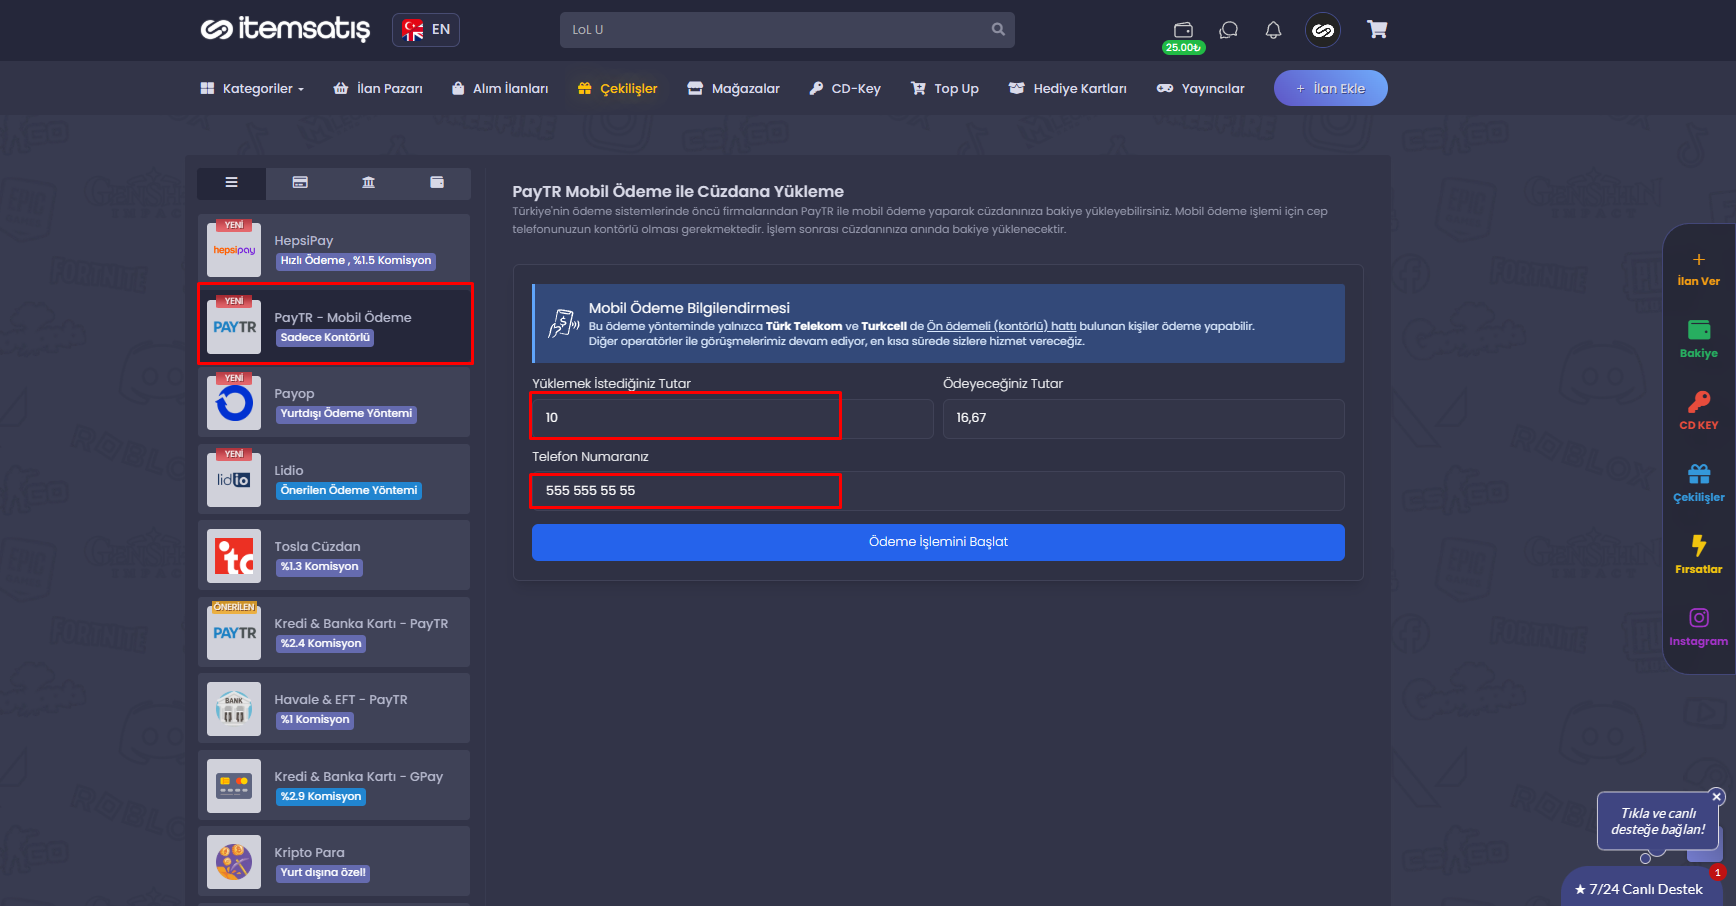This screenshot has height=906, width=1736.
Task: Click the Havale bank icon thumbnail
Action: [234, 709]
